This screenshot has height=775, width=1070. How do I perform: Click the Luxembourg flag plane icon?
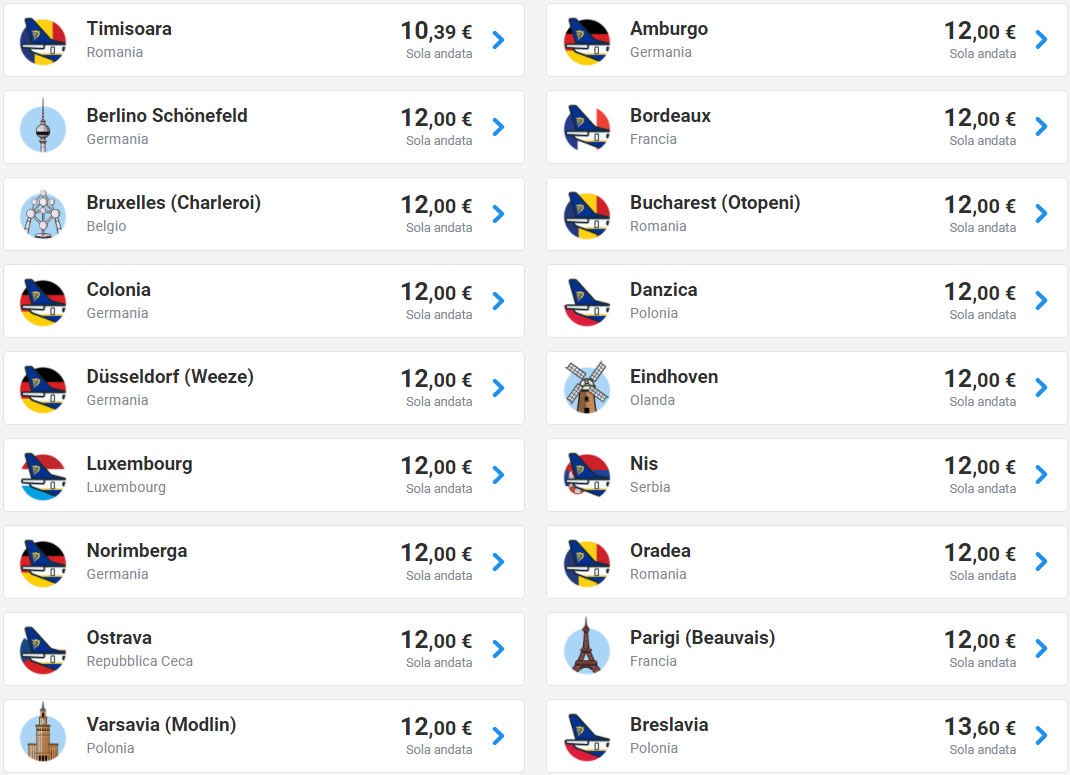click(x=43, y=476)
